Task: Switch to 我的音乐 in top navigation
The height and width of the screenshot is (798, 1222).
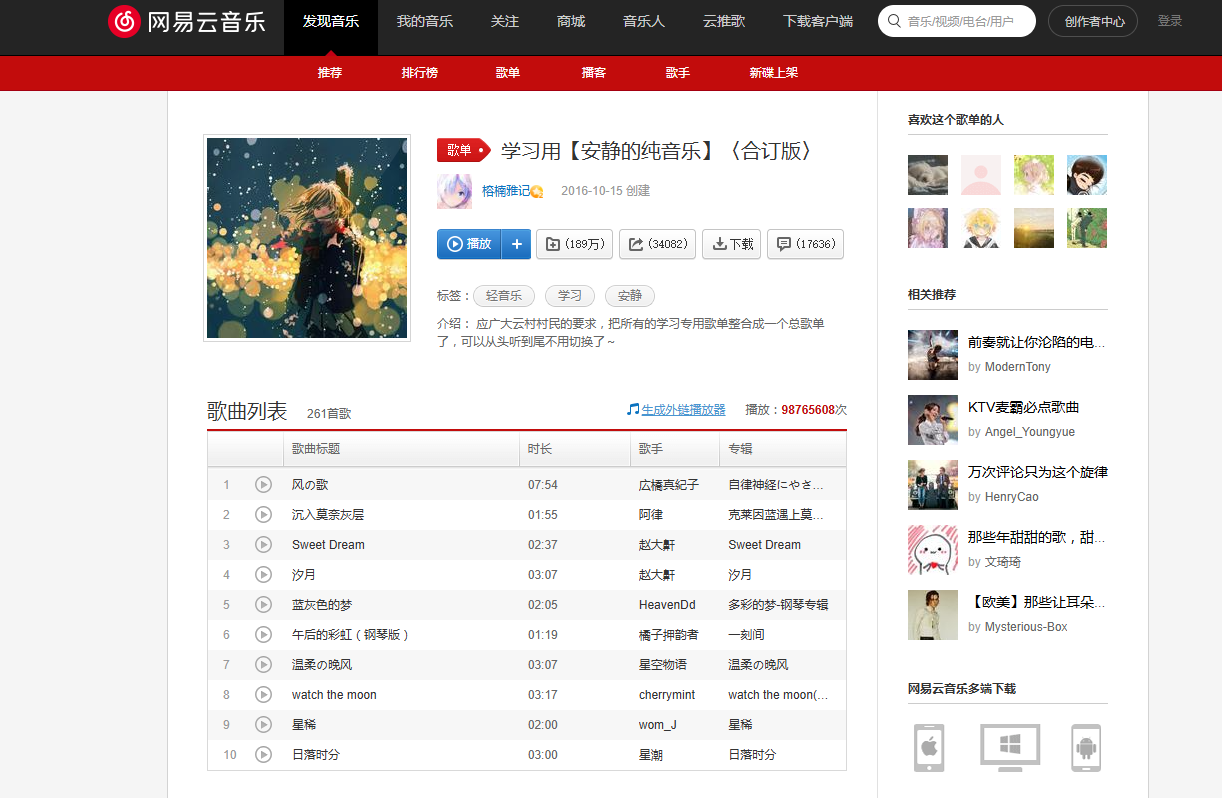Action: point(424,21)
